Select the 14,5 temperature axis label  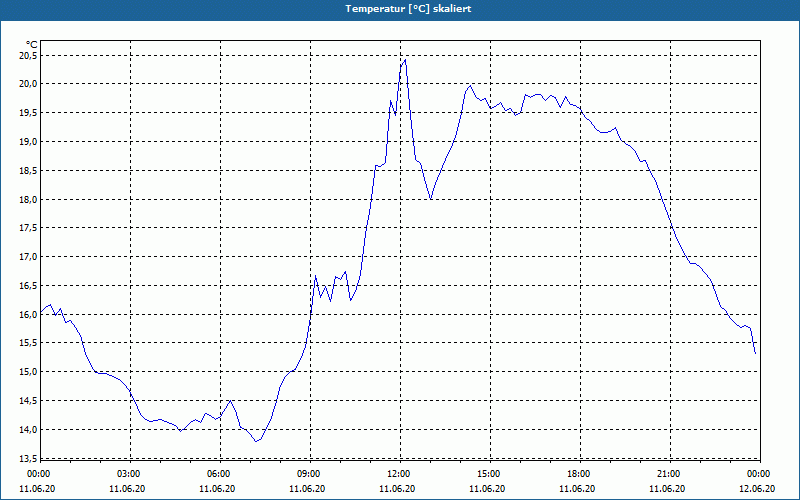coord(28,401)
